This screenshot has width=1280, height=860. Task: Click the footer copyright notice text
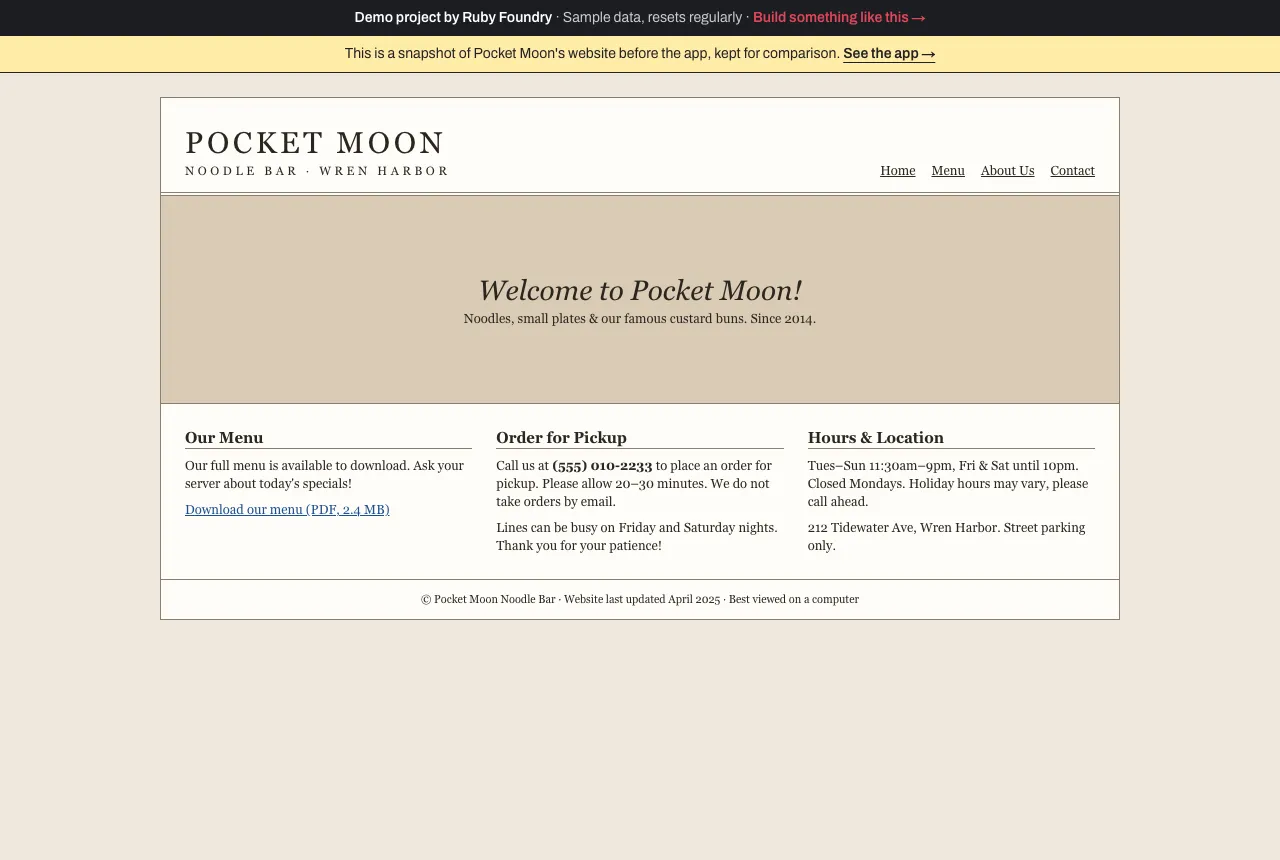(640, 600)
